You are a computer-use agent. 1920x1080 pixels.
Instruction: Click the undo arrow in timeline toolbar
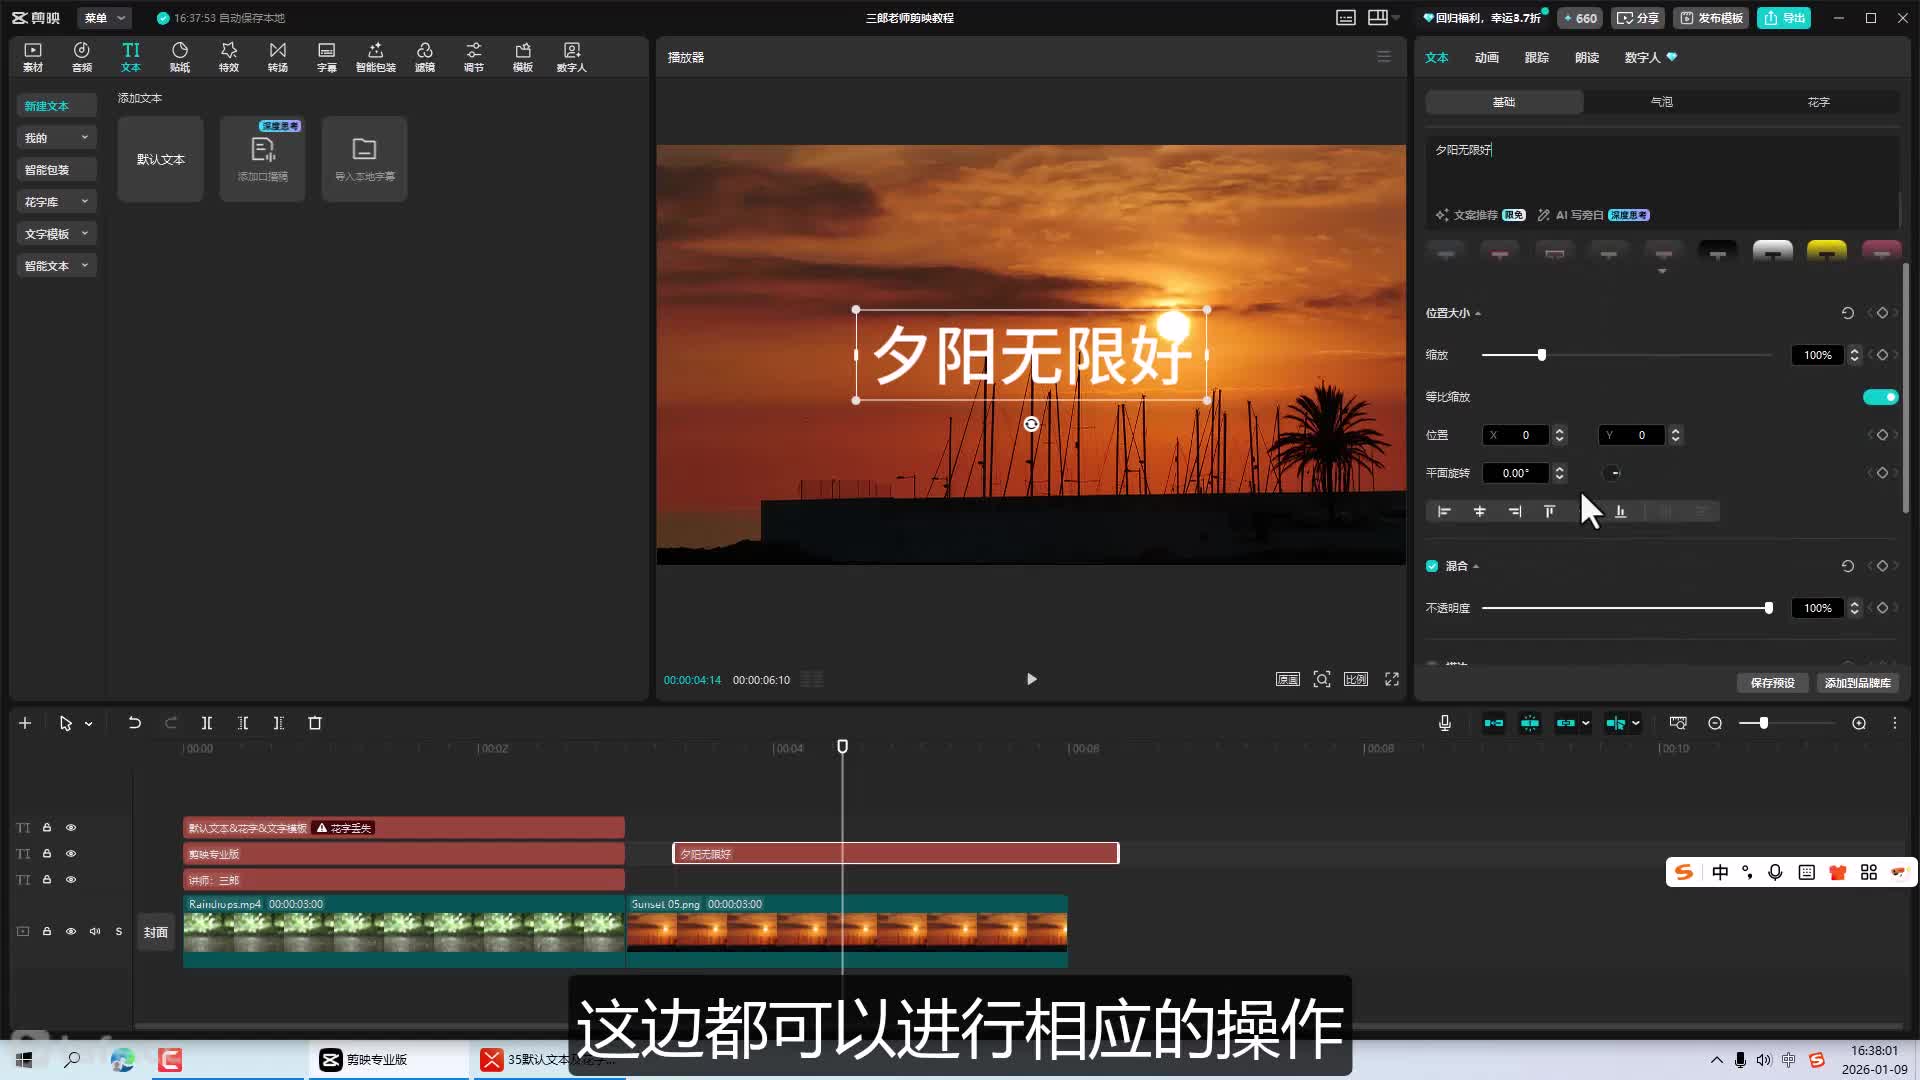click(x=134, y=723)
